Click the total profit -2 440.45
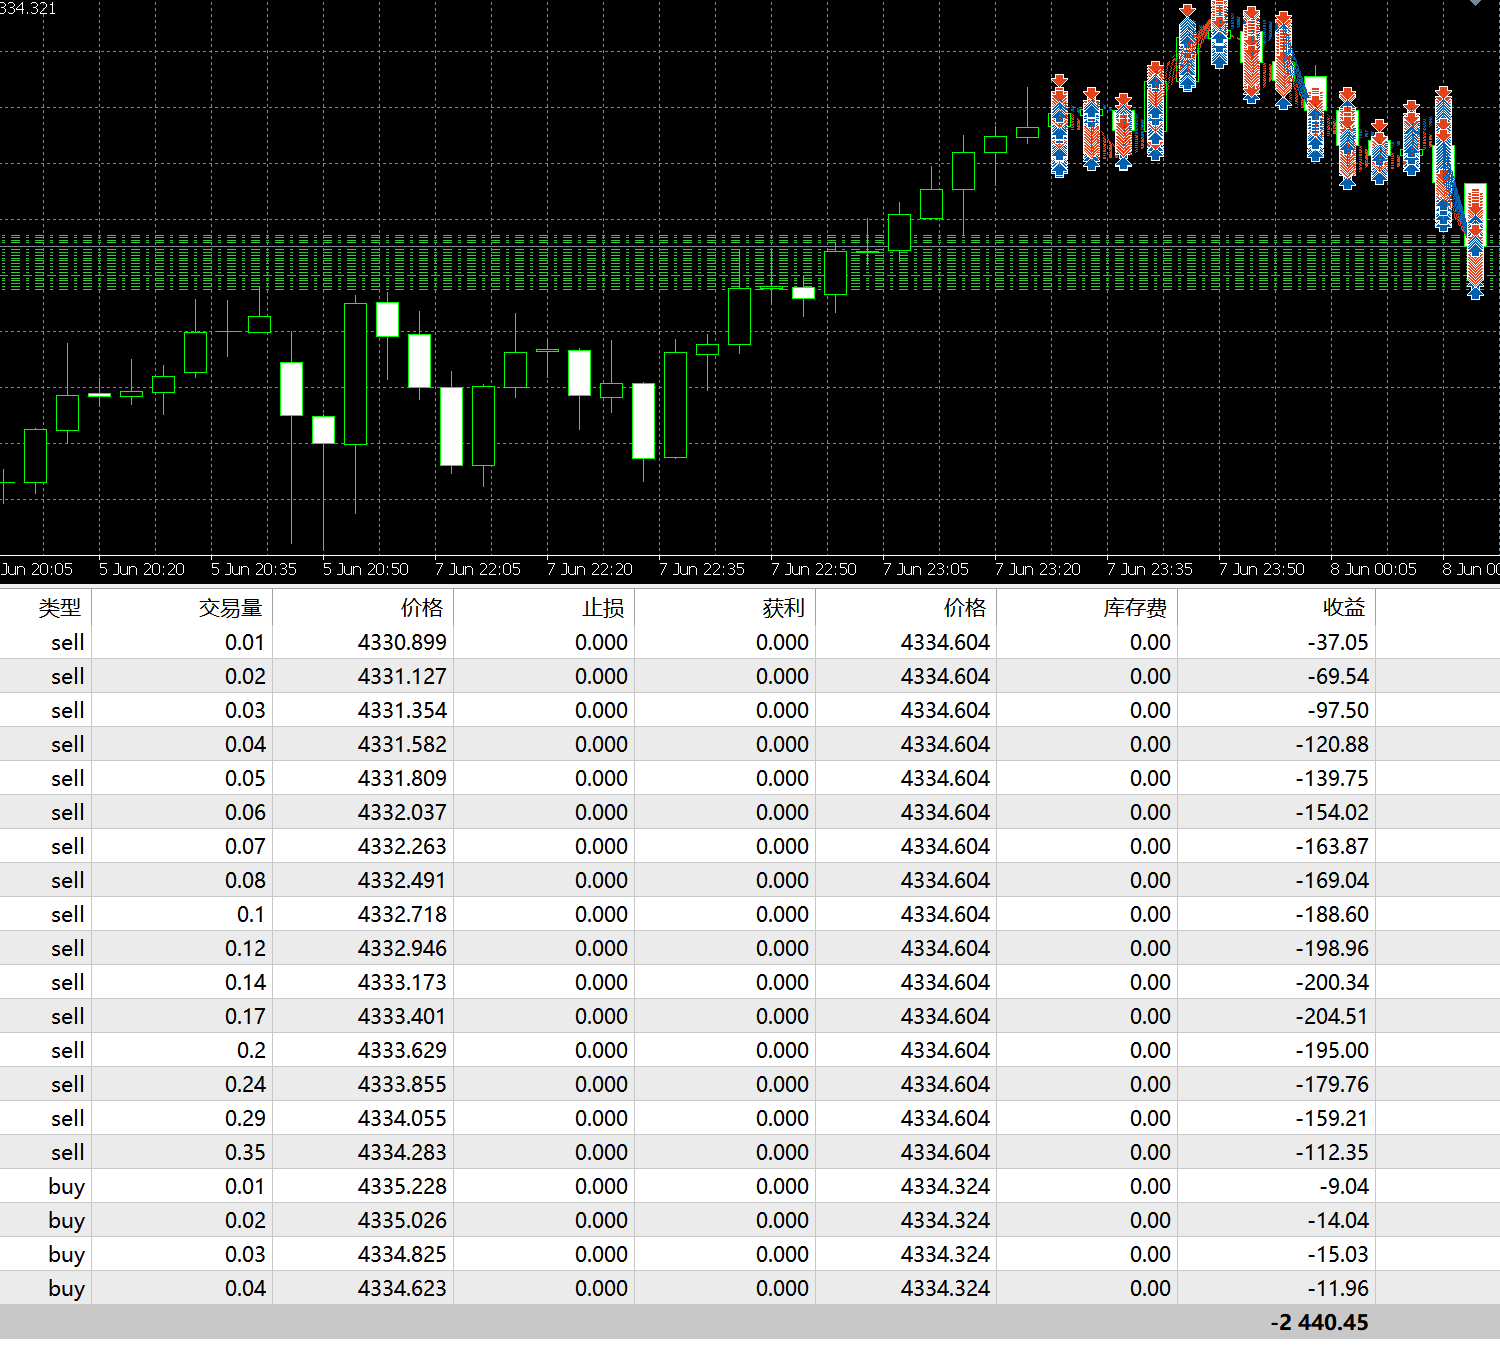The height and width of the screenshot is (1356, 1500). (x=1319, y=1322)
